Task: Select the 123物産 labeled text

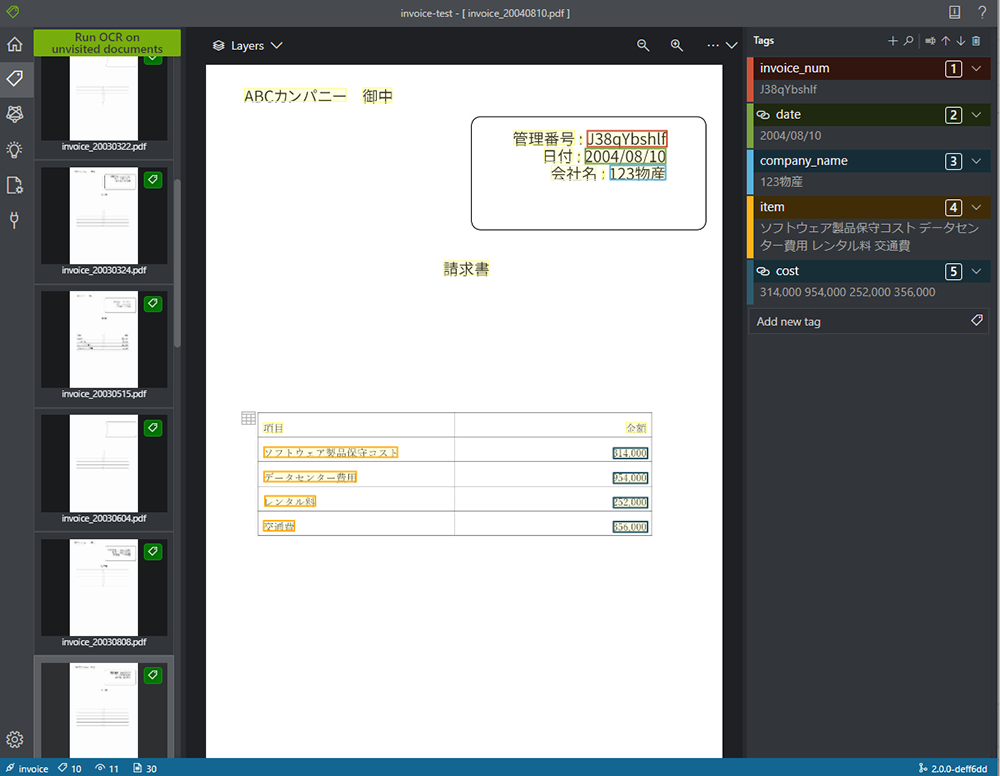Action: pyautogui.click(x=637, y=173)
